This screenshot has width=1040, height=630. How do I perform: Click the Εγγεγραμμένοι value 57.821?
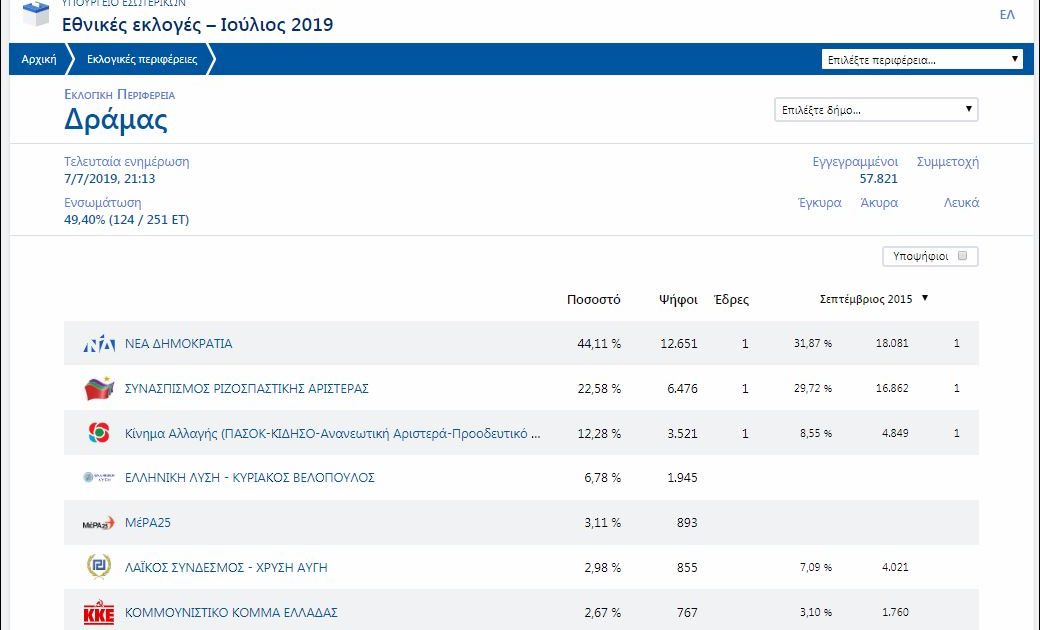[x=878, y=178]
